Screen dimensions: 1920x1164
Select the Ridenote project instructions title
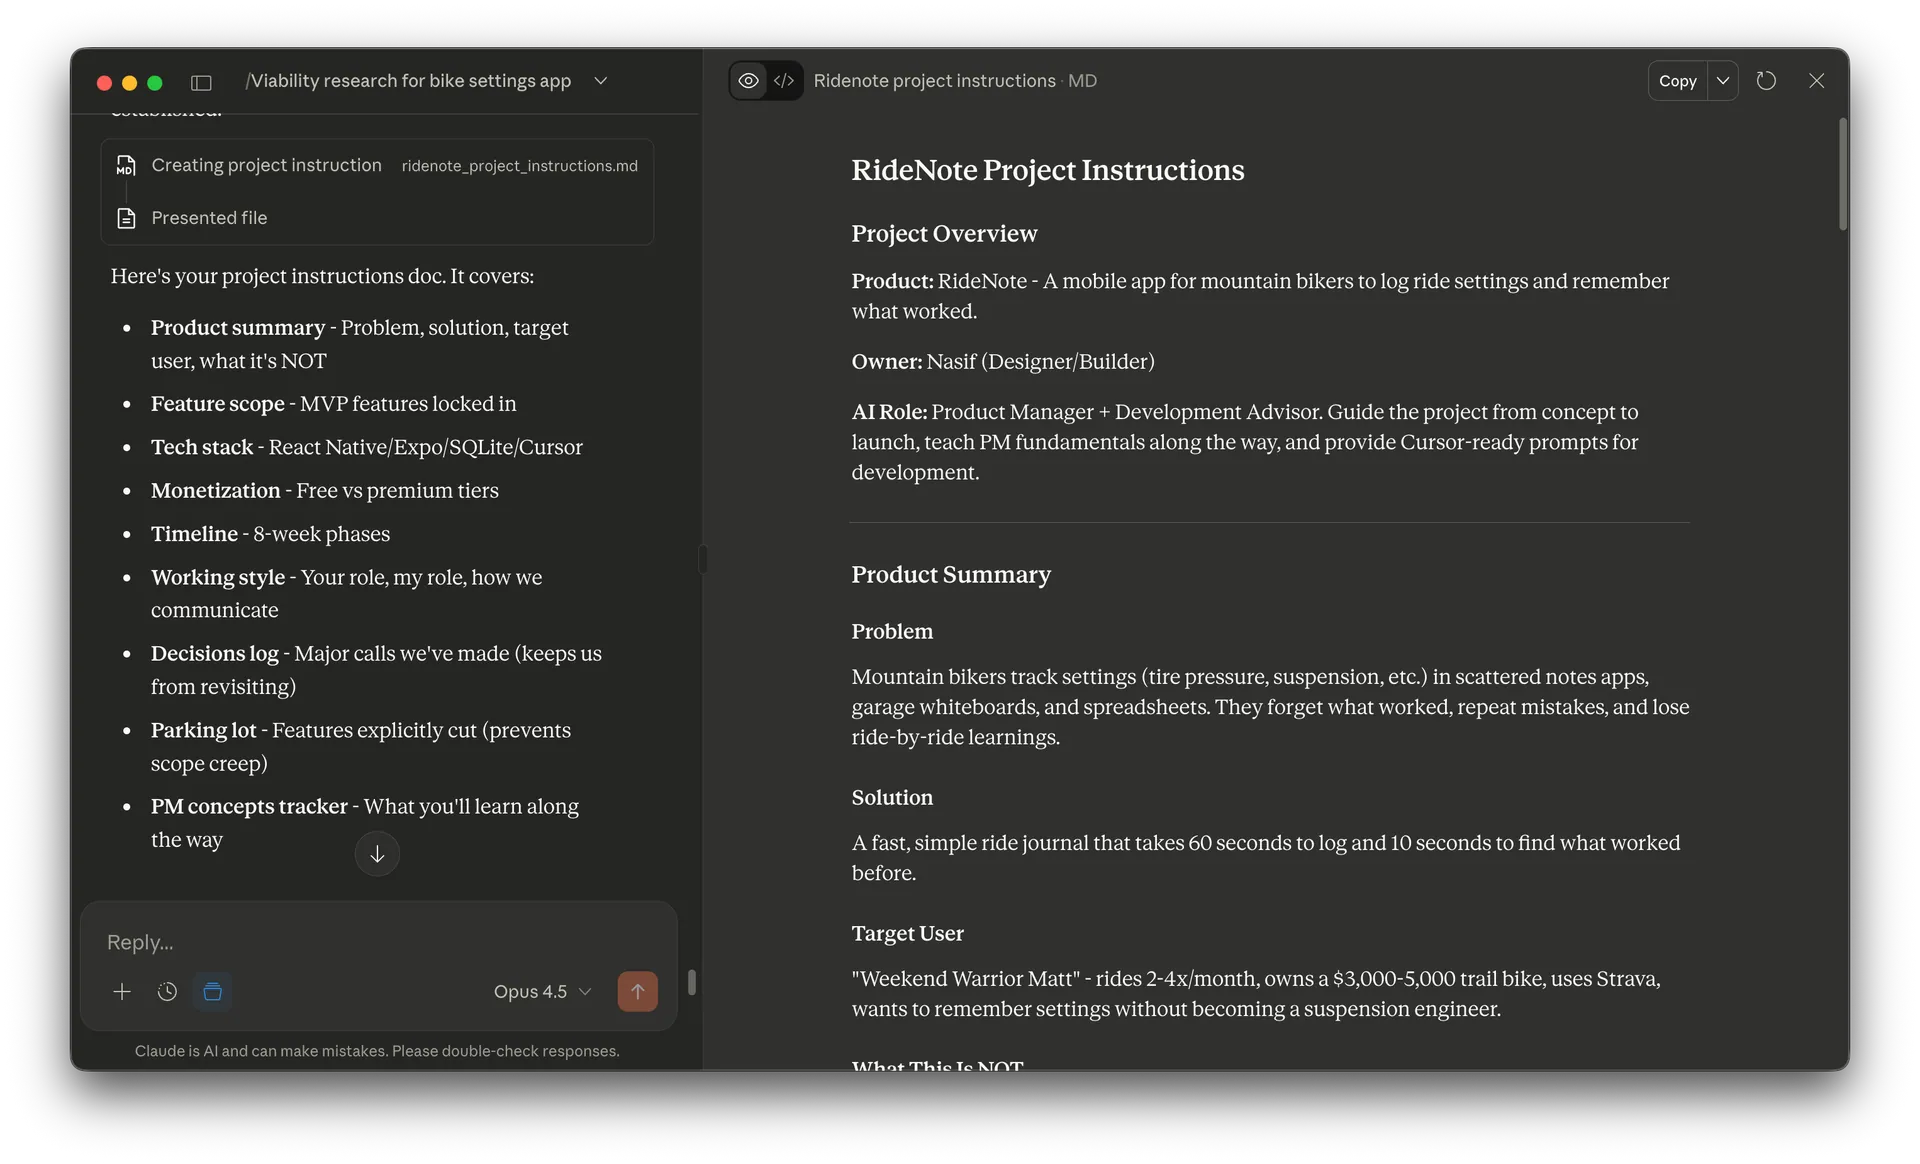[x=934, y=81]
